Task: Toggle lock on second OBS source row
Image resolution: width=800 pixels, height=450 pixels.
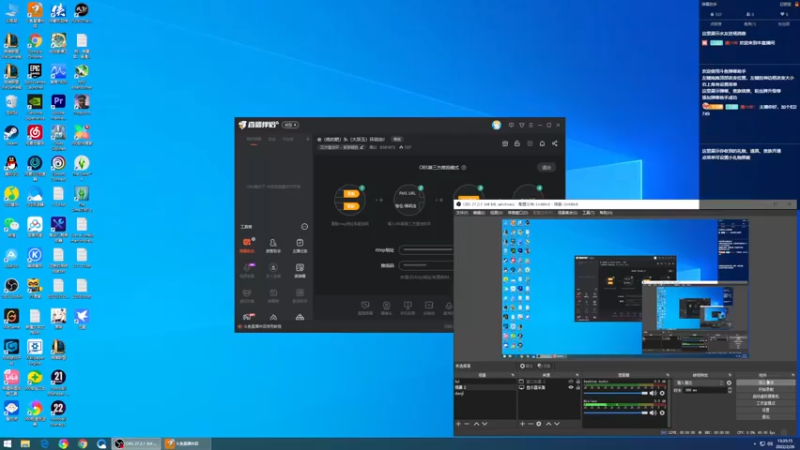Action: click(x=578, y=387)
